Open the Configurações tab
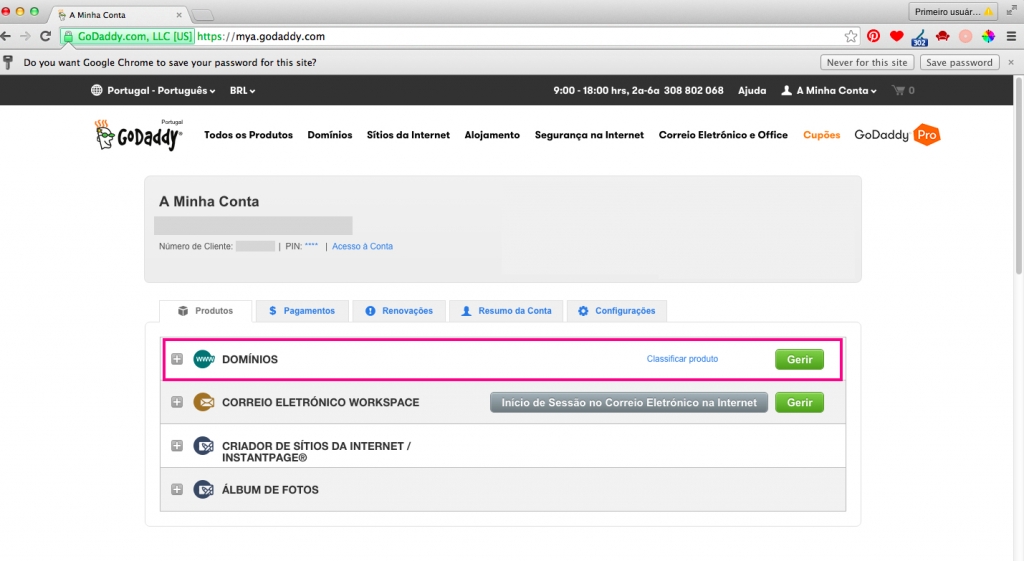Image resolution: width=1024 pixels, height=561 pixels. (x=616, y=311)
